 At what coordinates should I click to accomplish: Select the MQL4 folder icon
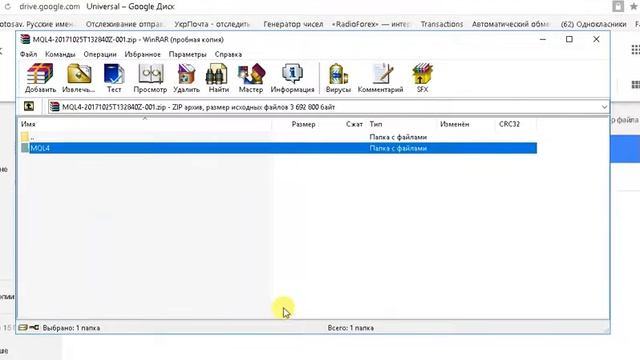tap(25, 148)
